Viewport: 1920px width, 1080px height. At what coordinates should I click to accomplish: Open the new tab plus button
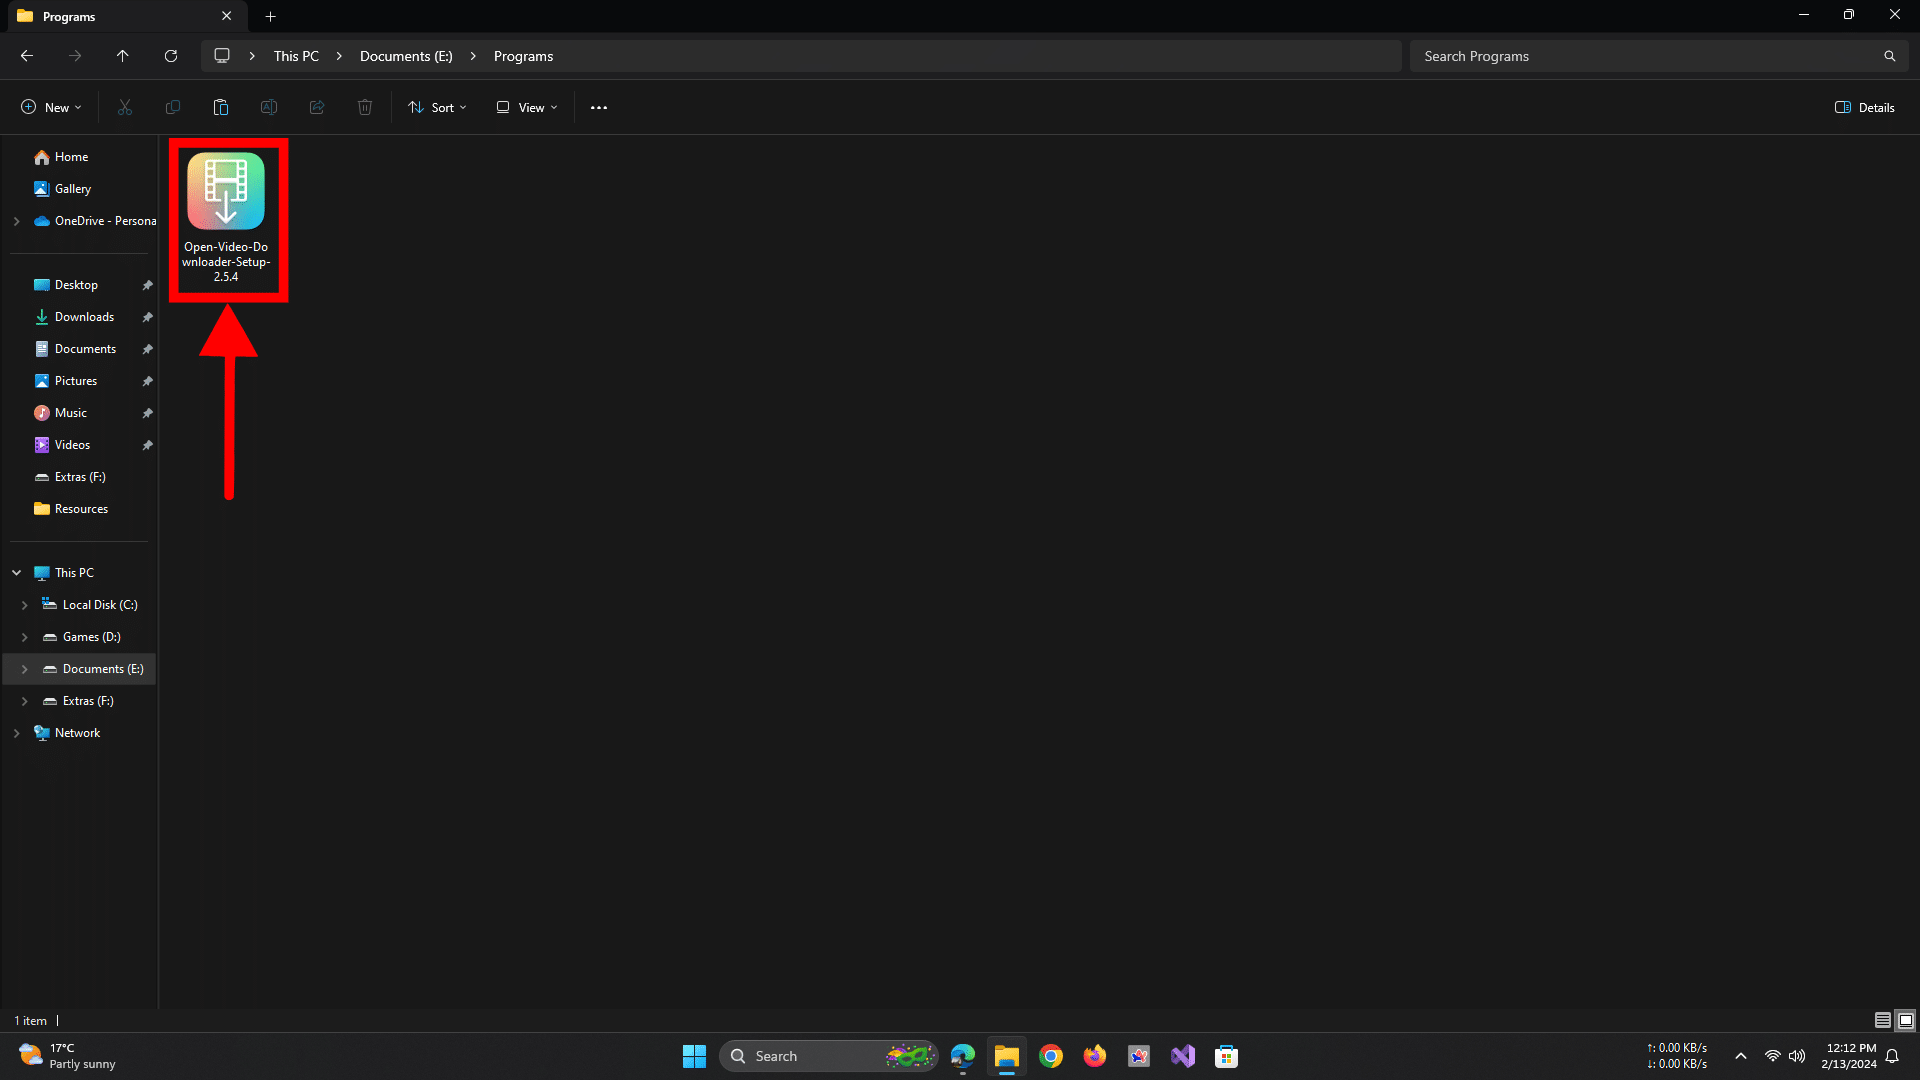coord(270,16)
